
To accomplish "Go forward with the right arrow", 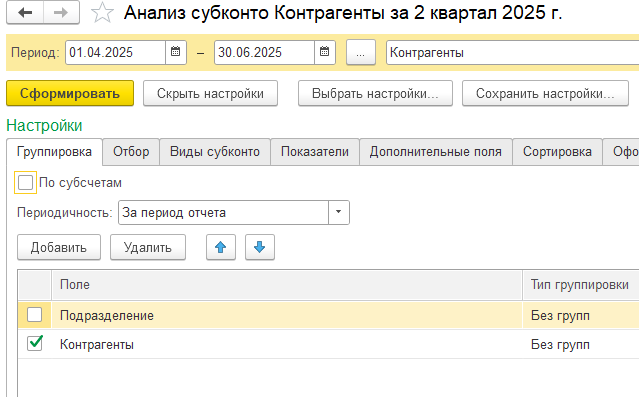I will 61,13.
